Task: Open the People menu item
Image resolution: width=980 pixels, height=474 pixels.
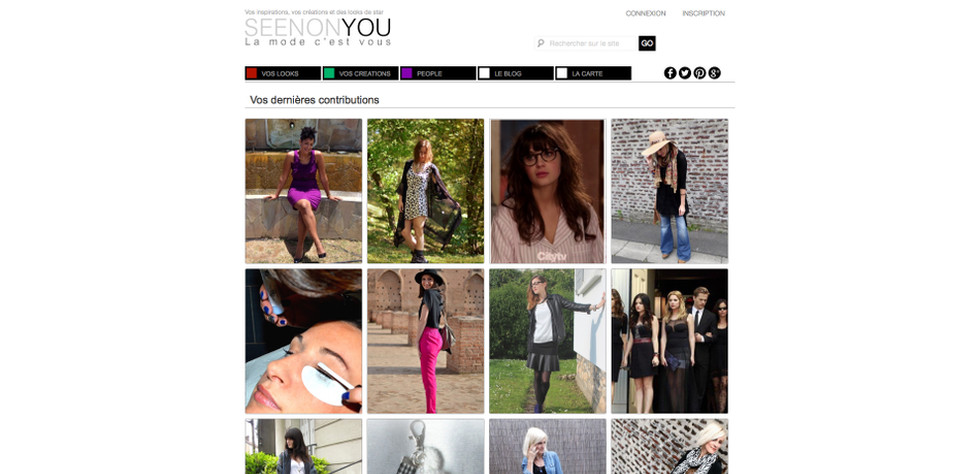Action: pos(438,73)
